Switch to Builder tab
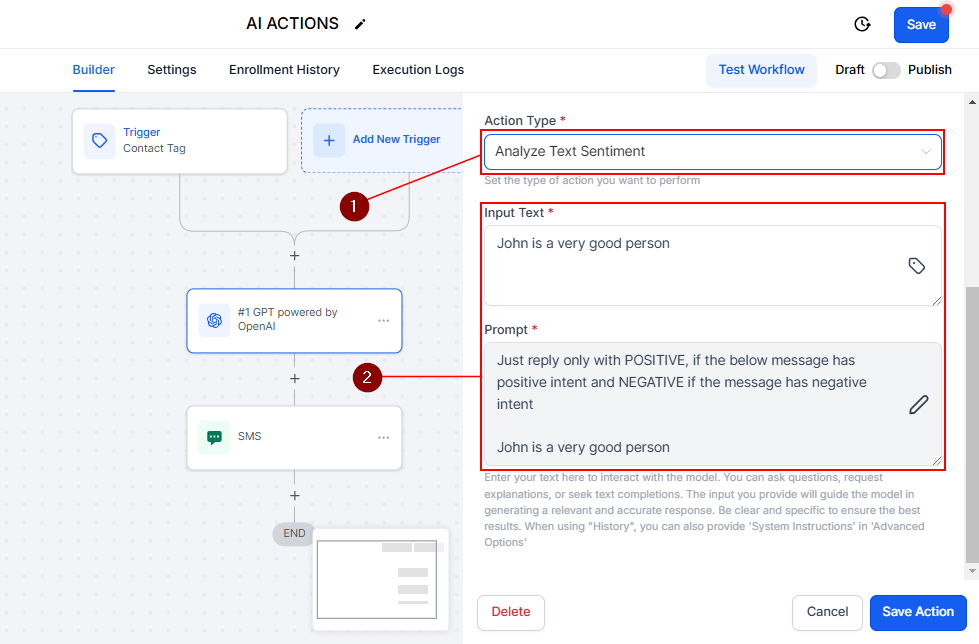Viewport: 979px width, 644px height. point(94,70)
